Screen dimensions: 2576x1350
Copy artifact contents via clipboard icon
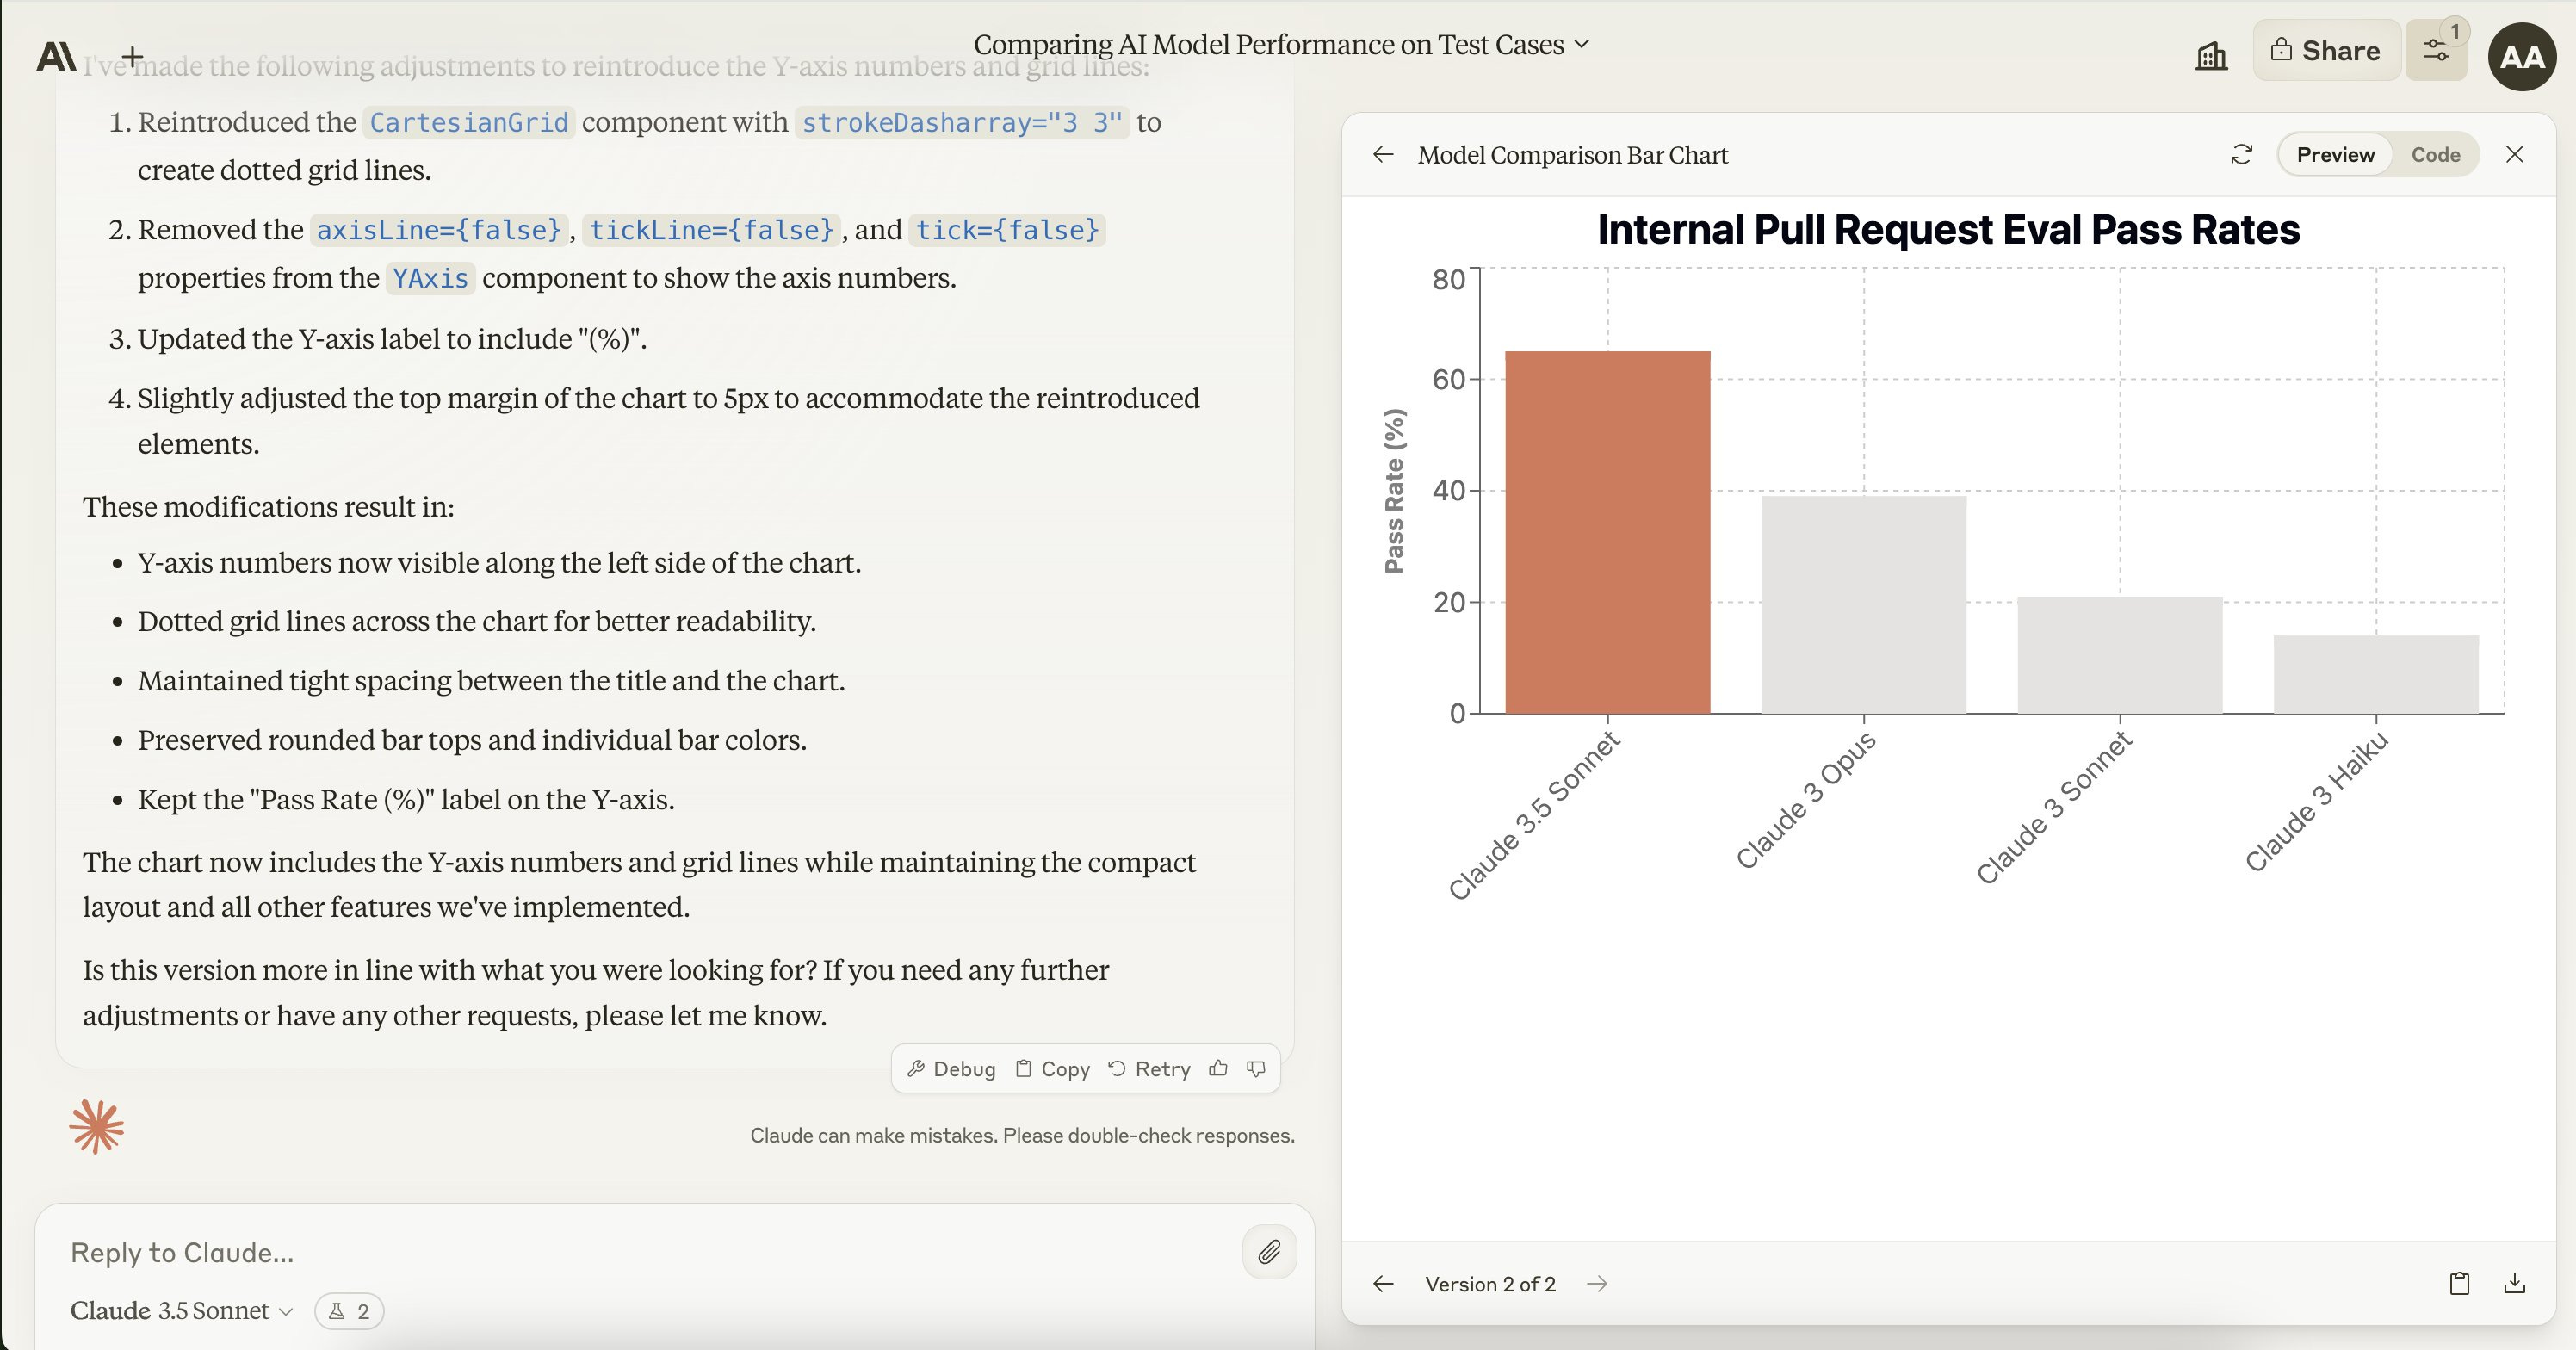pos(2459,1284)
